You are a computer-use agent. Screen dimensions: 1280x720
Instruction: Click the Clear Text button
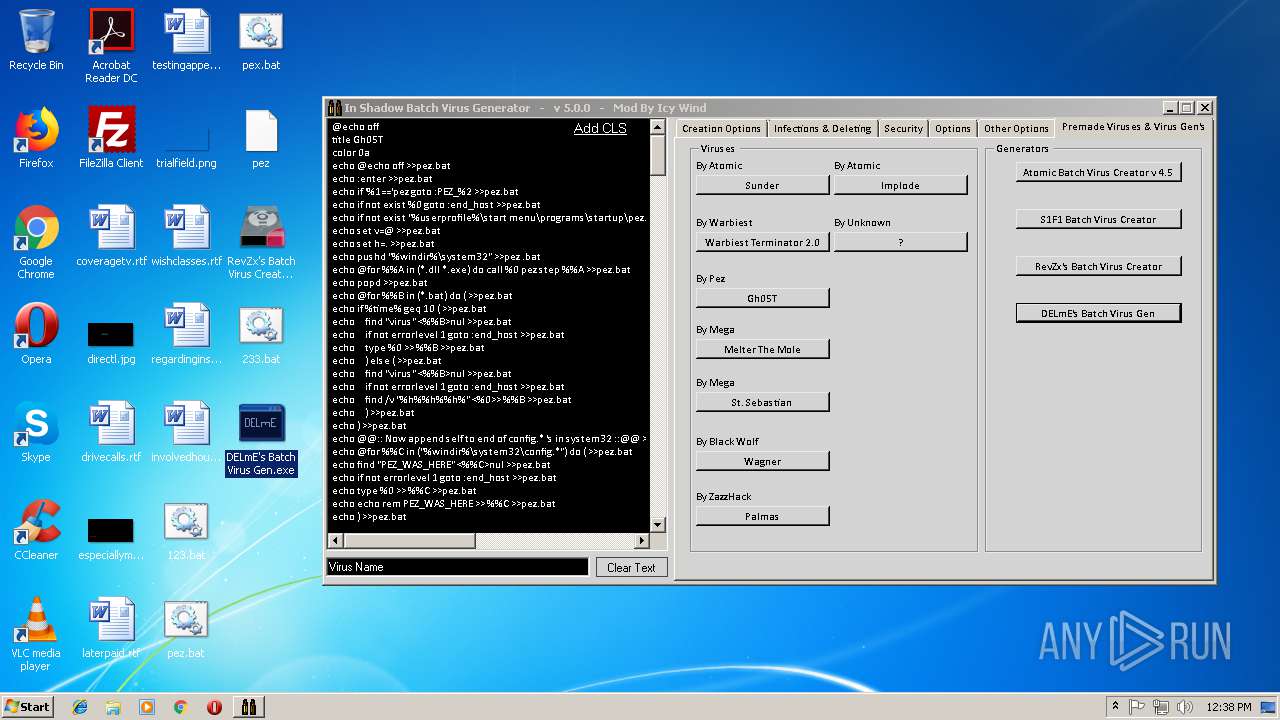pyautogui.click(x=631, y=567)
